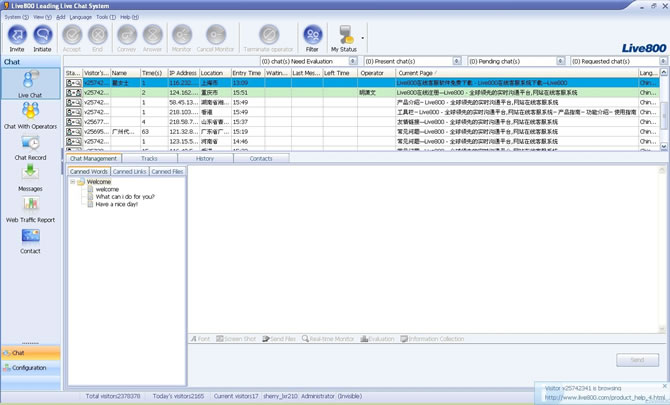The width and height of the screenshot is (670, 405).
Task: Sort visitors by the Entry Time column
Action: (247, 73)
